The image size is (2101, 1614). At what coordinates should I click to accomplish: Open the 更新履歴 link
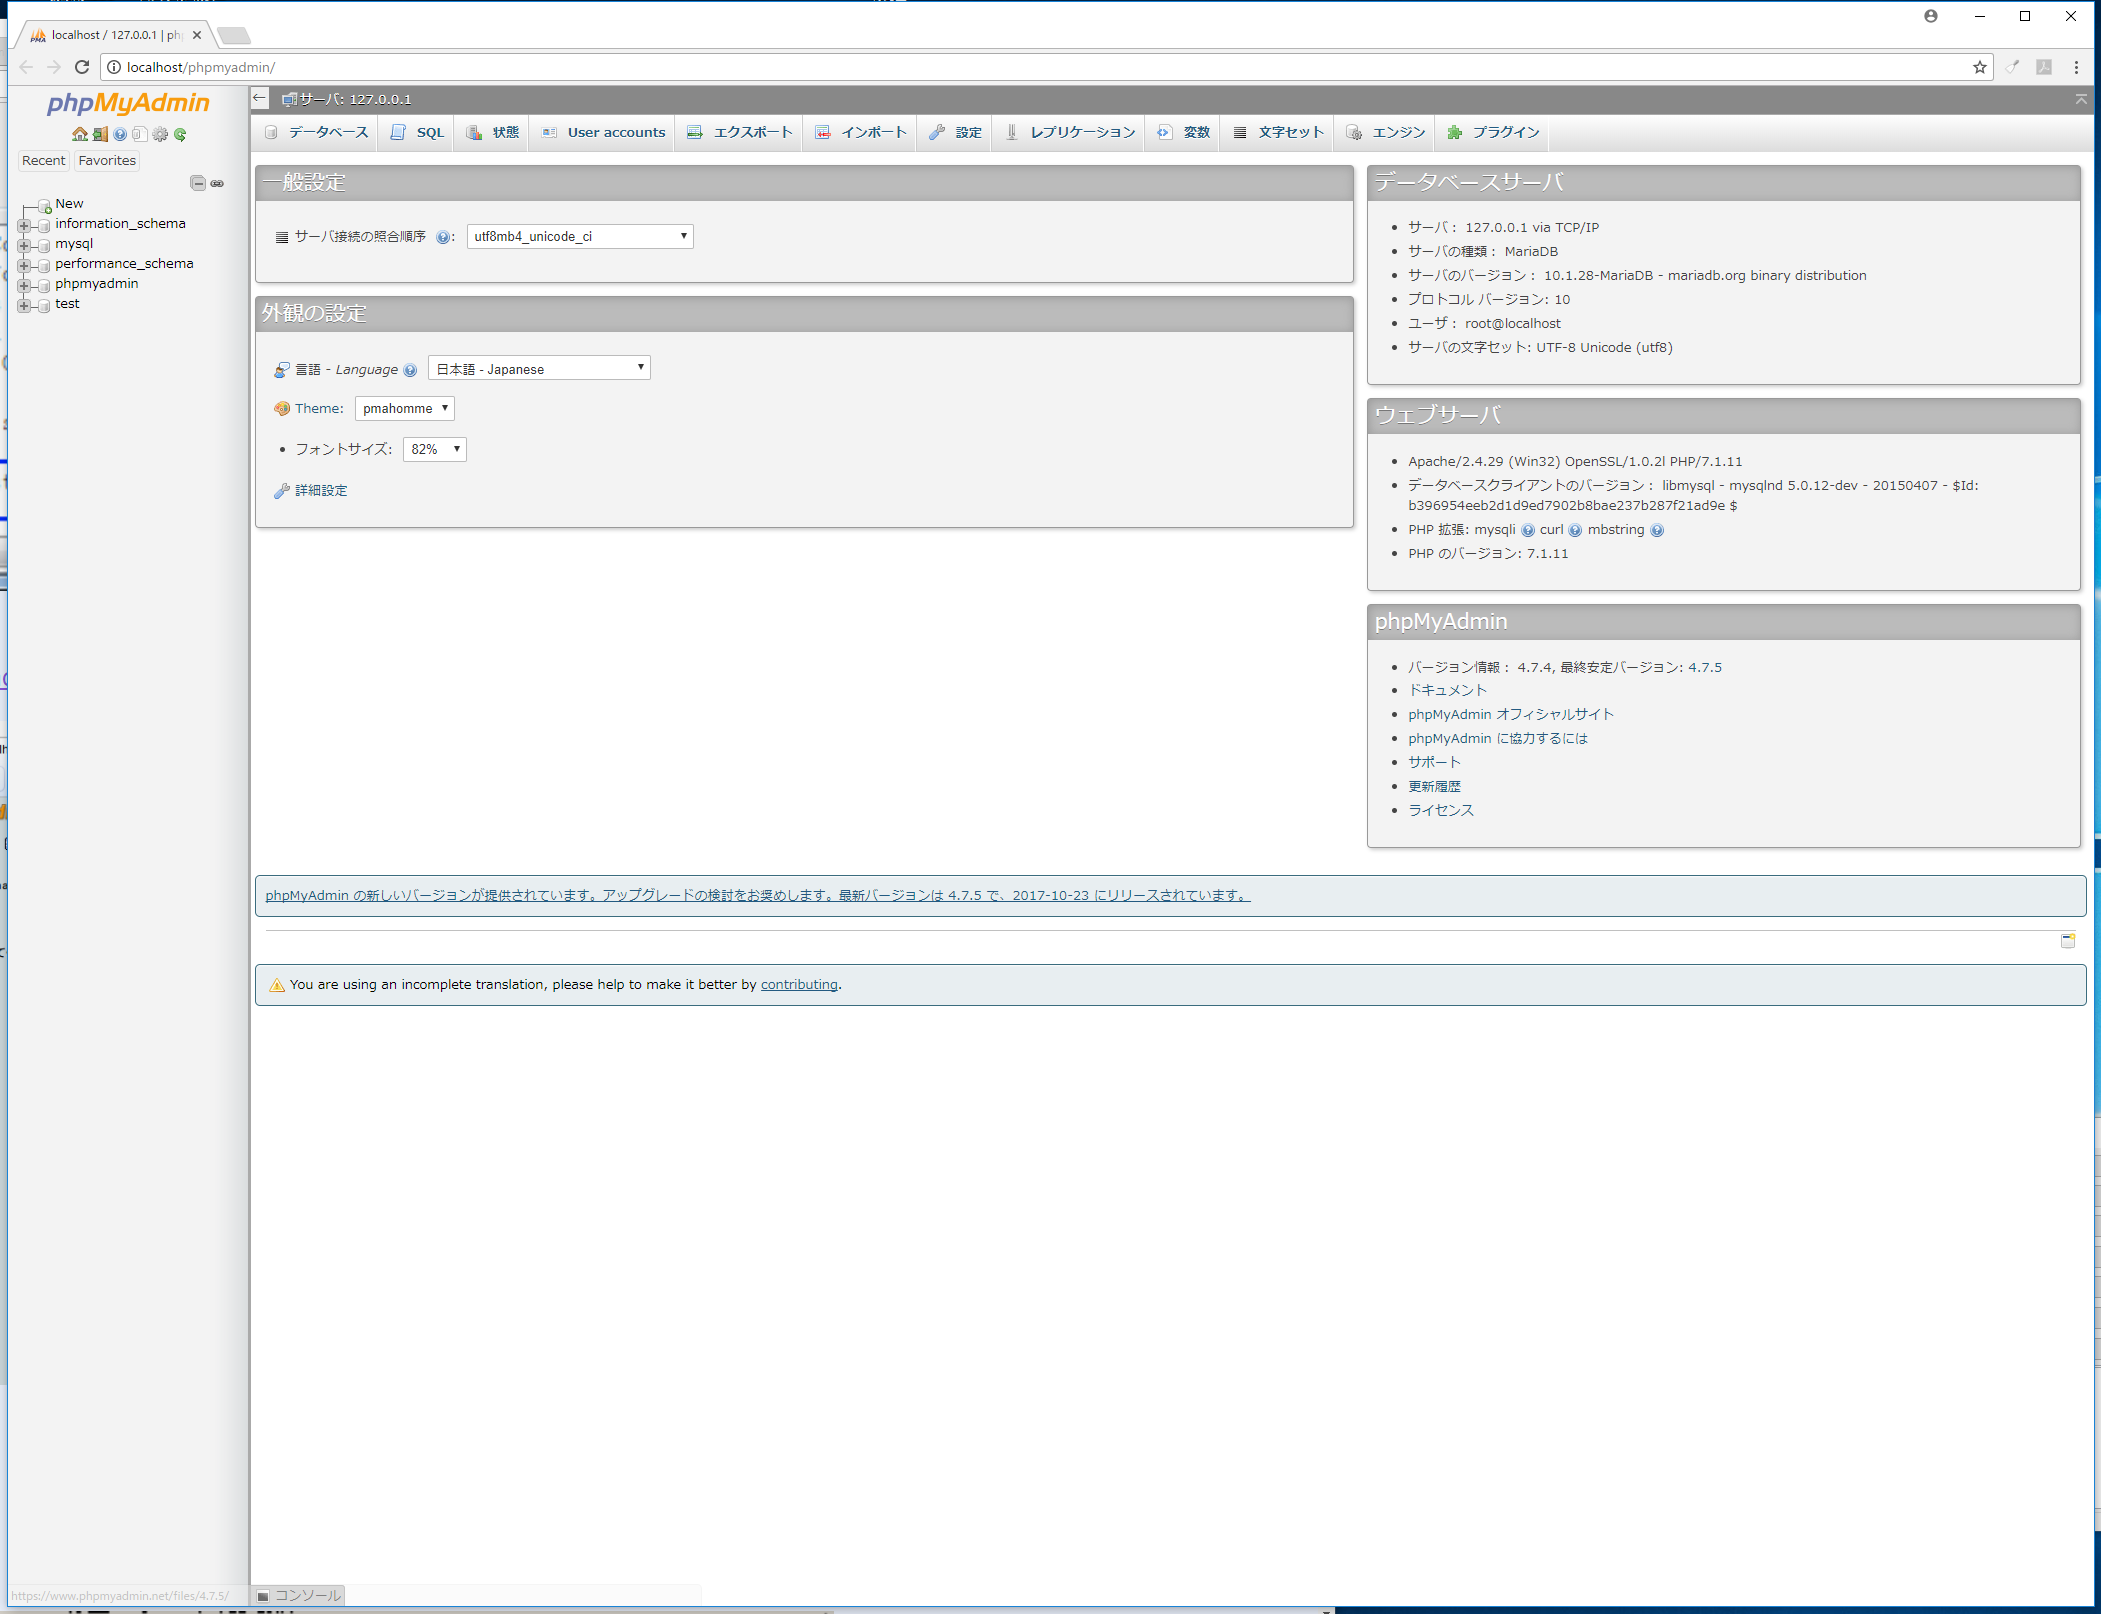click(1434, 787)
